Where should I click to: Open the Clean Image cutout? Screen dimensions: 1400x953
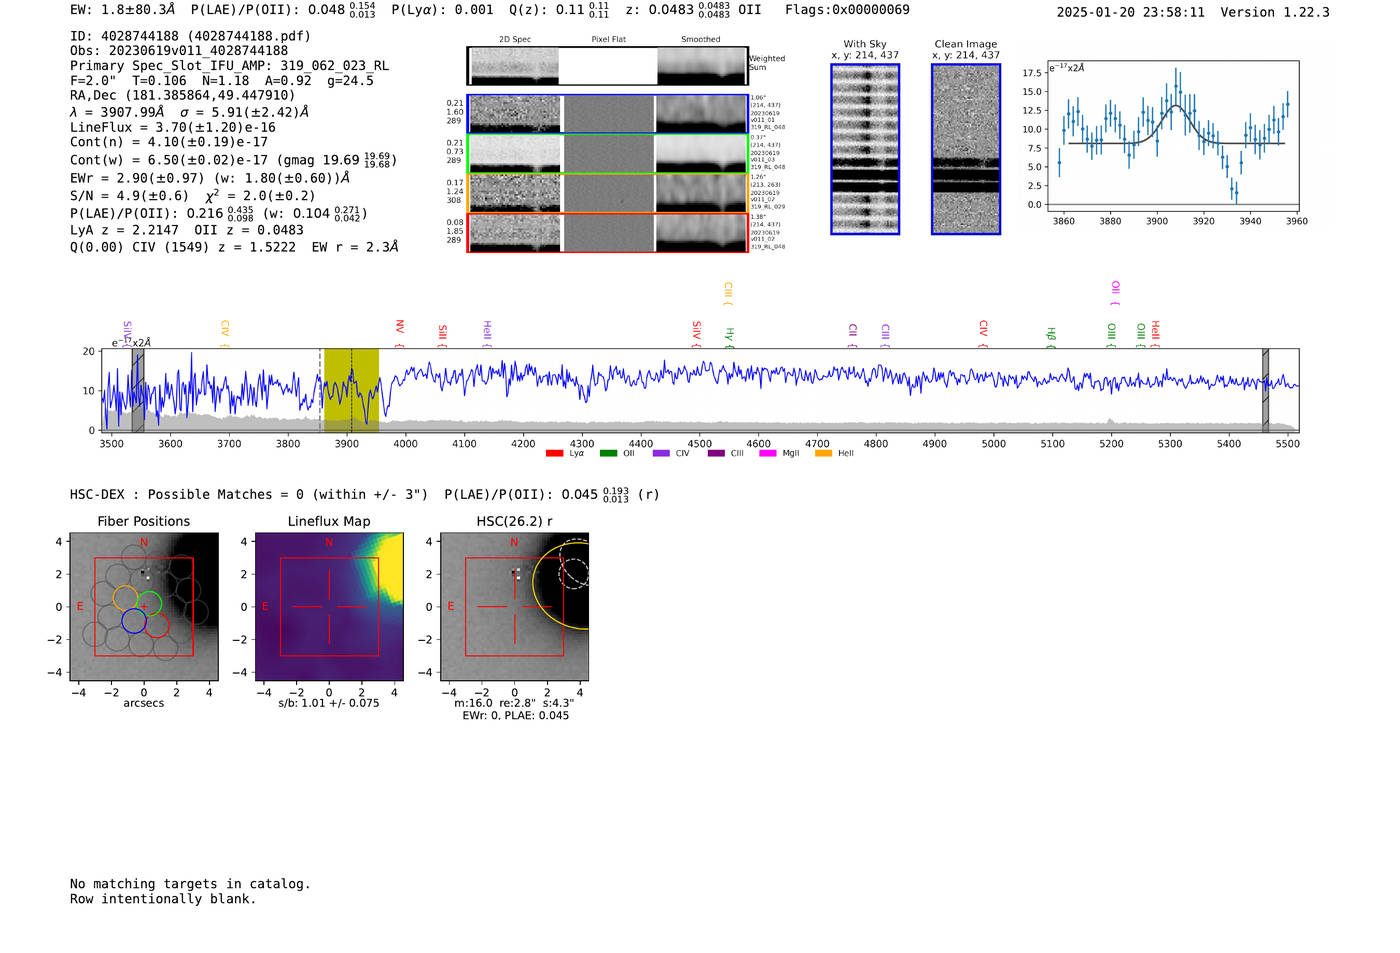click(966, 149)
